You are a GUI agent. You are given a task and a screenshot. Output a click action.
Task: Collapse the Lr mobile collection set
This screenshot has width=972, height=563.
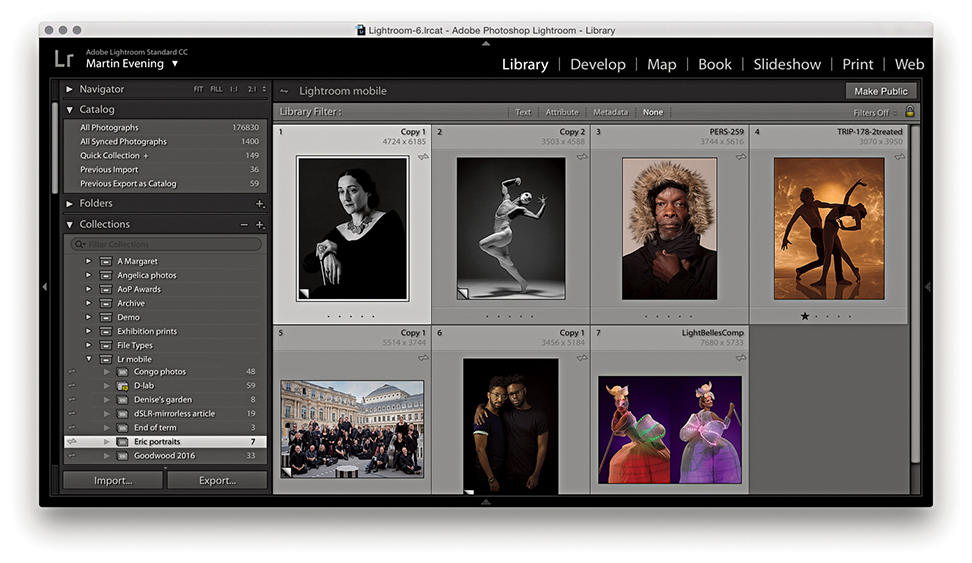pos(88,358)
